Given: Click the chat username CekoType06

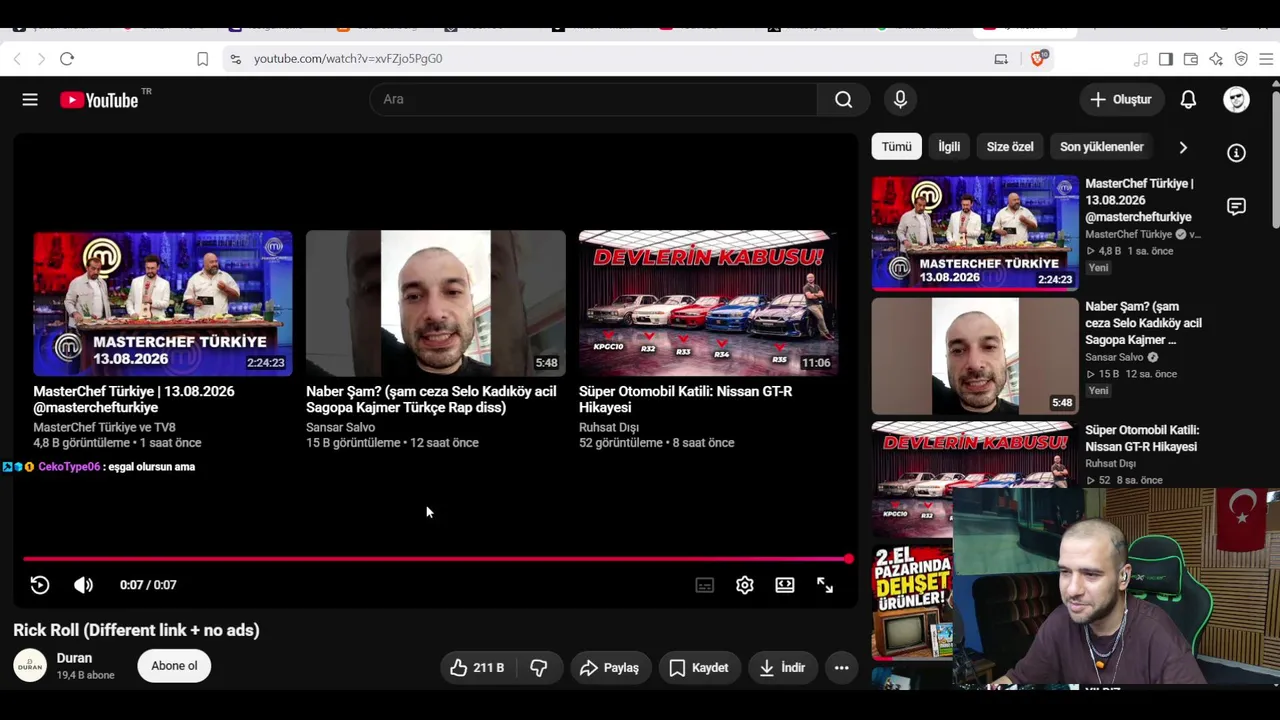Looking at the screenshot, I should point(69,467).
